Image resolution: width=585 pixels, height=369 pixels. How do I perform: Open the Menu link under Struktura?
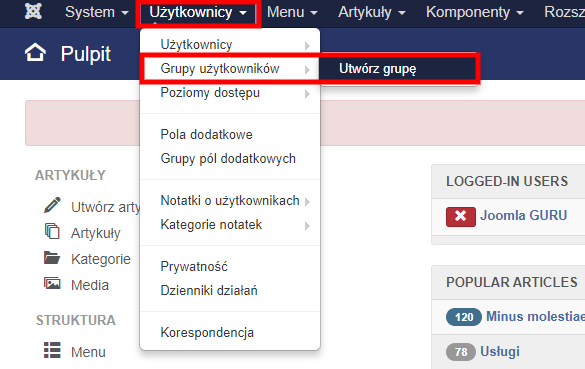pos(88,352)
